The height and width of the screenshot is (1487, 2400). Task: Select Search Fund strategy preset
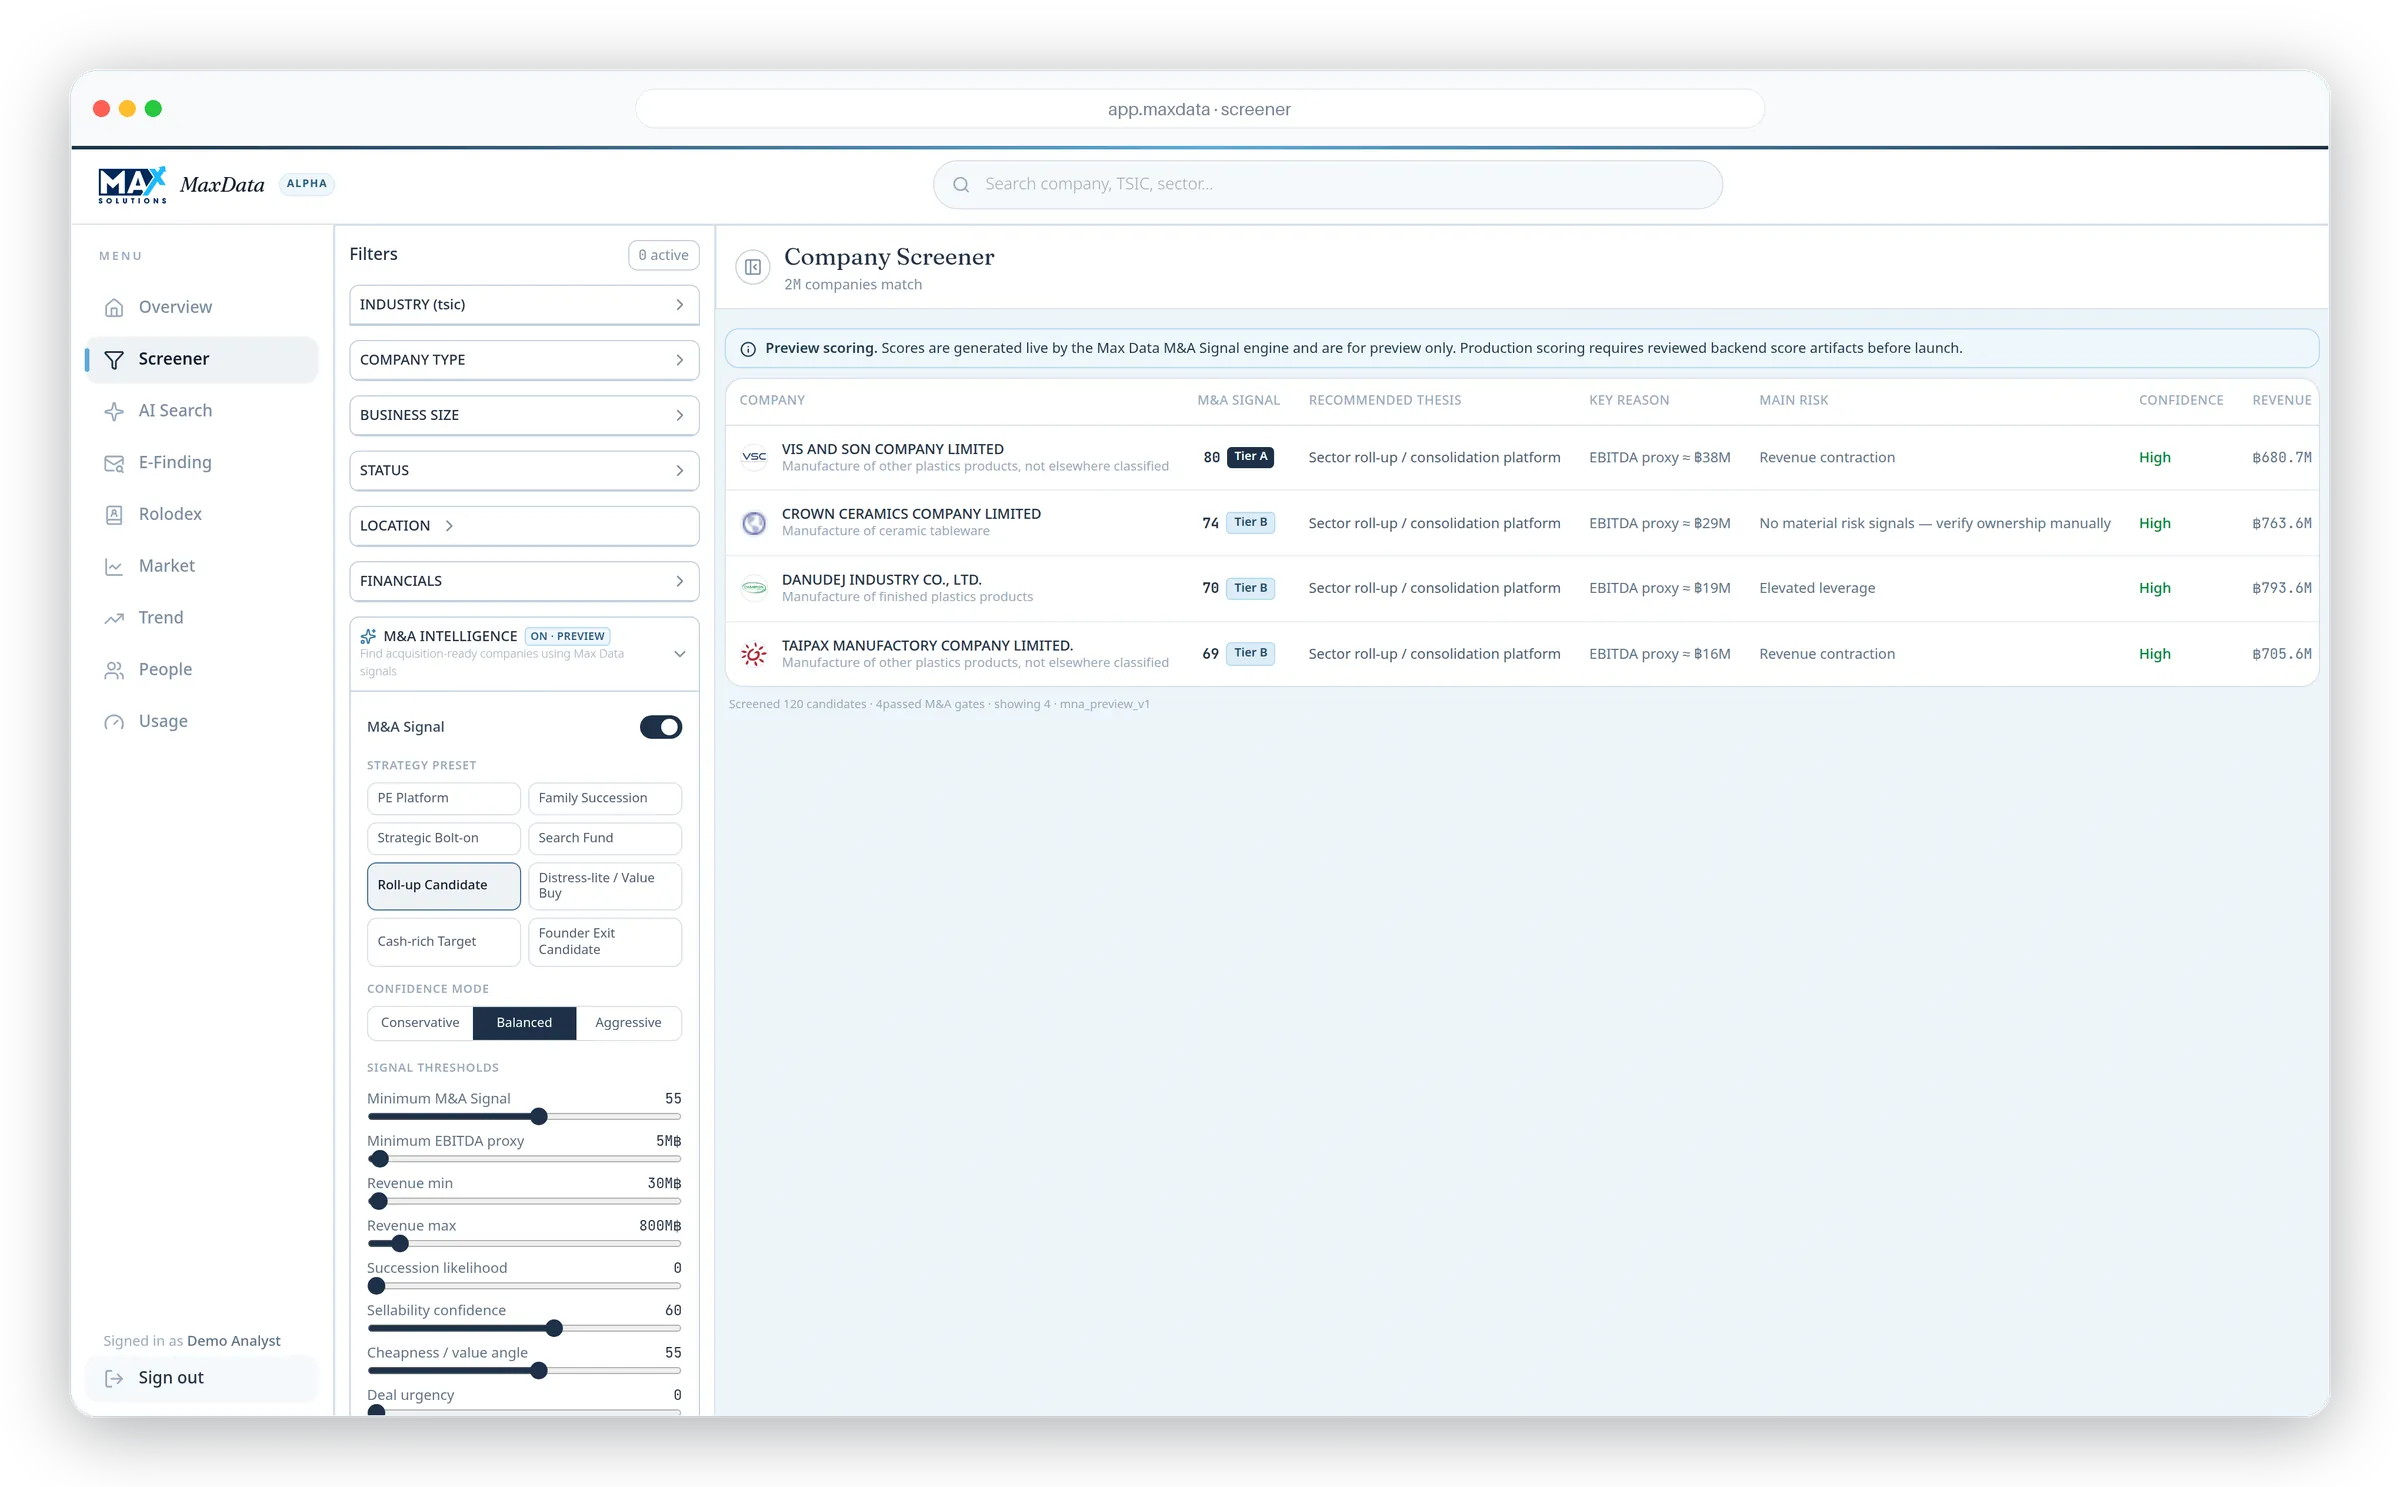[x=605, y=838]
